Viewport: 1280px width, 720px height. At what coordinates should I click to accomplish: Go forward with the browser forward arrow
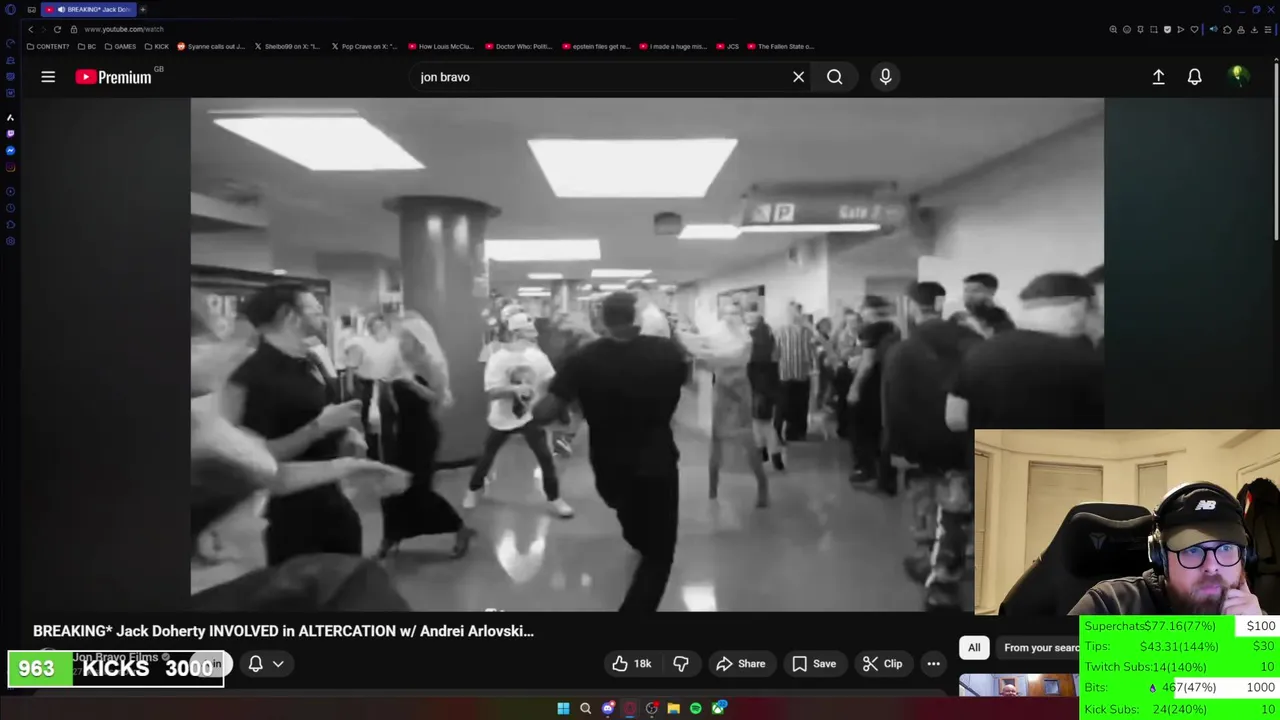(43, 29)
